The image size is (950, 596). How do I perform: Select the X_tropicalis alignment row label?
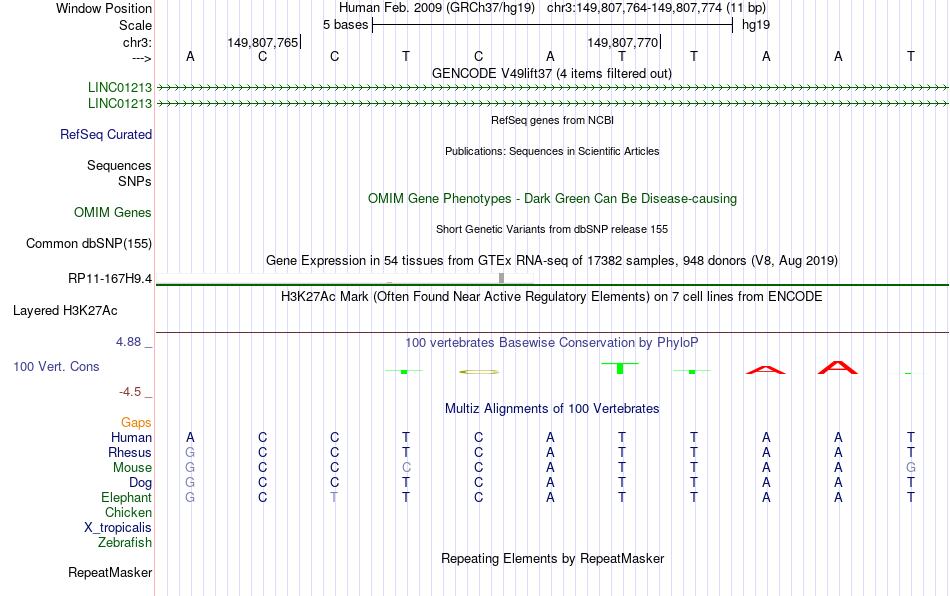pyautogui.click(x=118, y=528)
